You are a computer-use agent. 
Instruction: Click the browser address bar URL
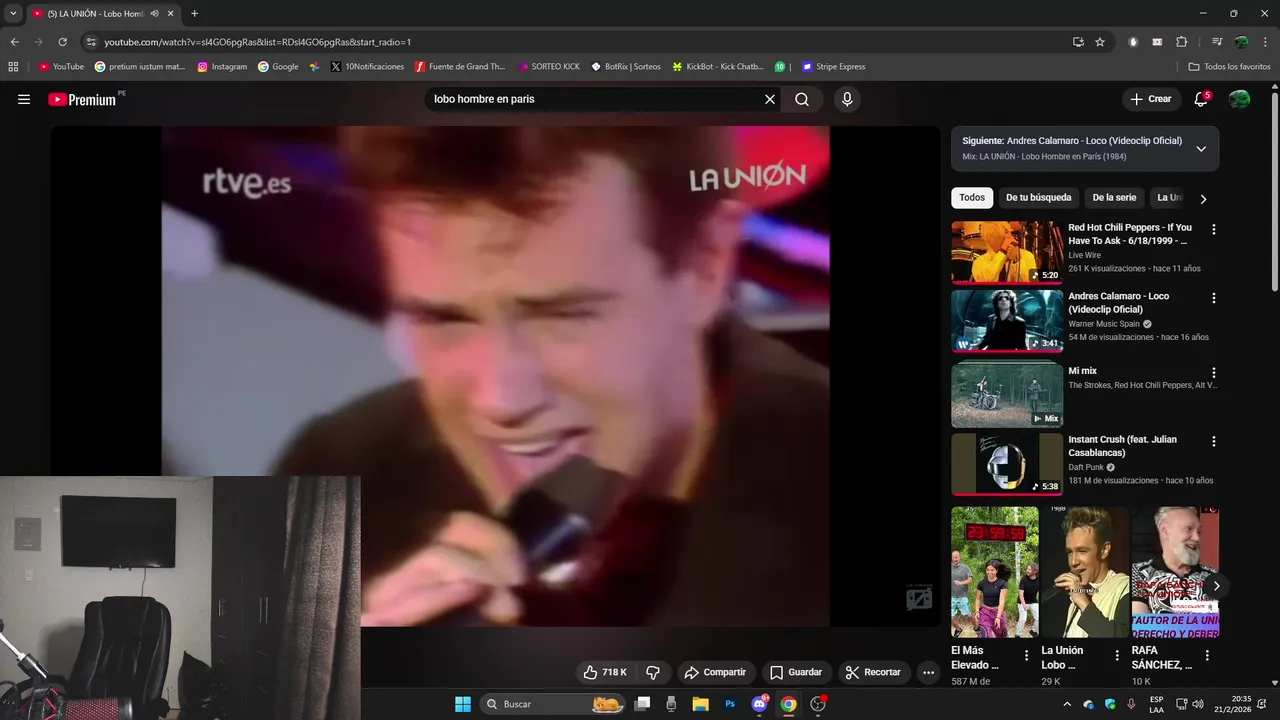point(258,42)
